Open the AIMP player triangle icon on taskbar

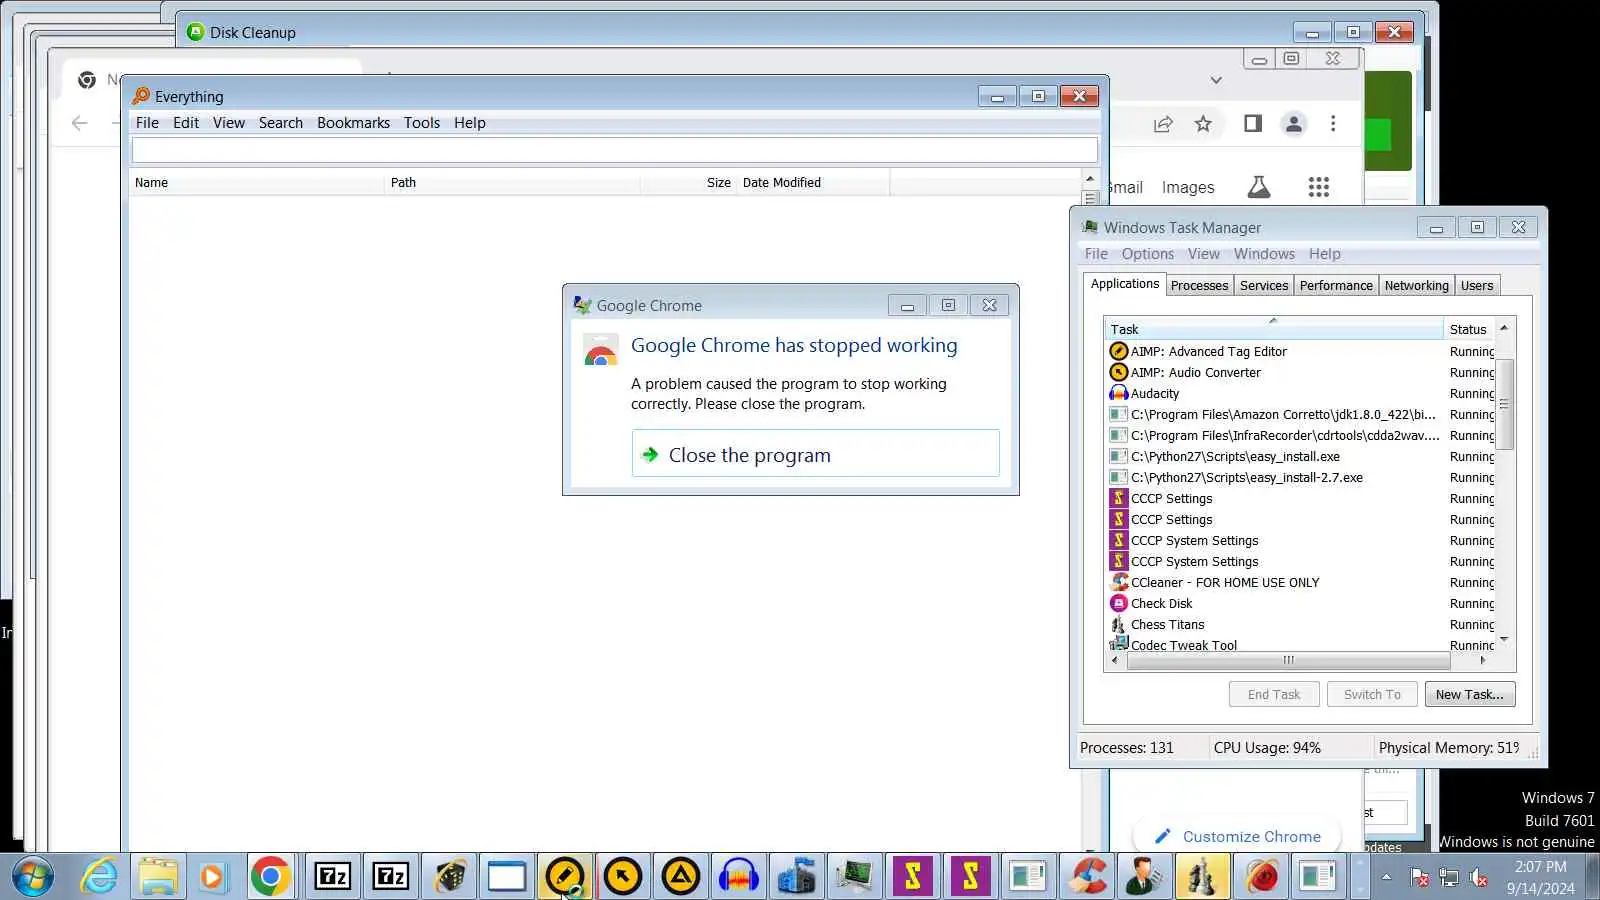click(x=681, y=877)
